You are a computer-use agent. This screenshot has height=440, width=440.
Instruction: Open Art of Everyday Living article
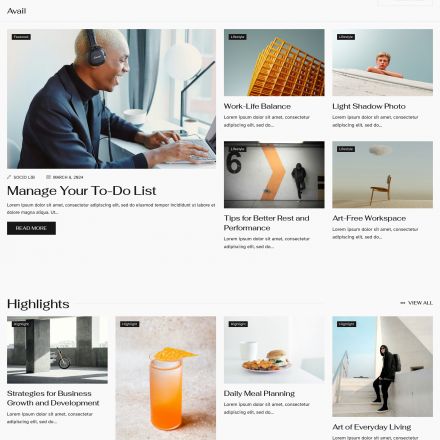371,427
